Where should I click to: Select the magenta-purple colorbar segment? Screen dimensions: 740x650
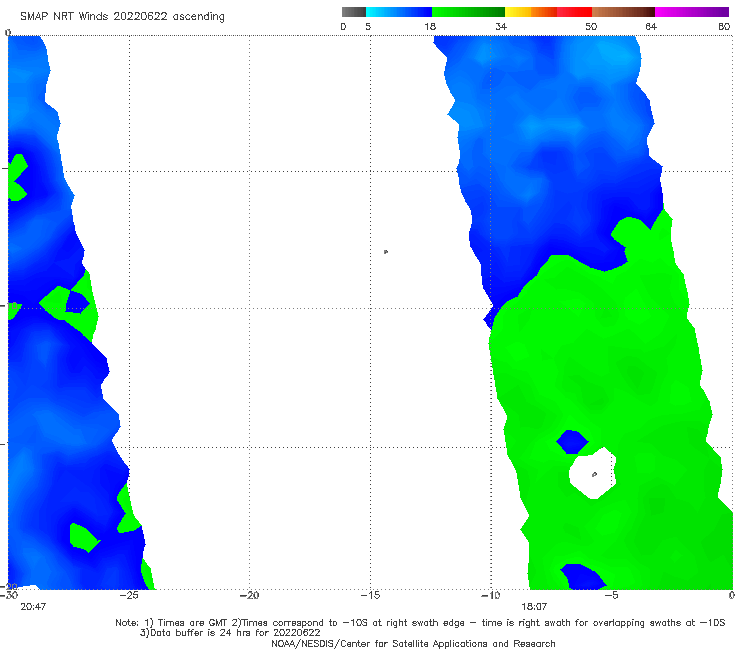pyautogui.click(x=692, y=12)
